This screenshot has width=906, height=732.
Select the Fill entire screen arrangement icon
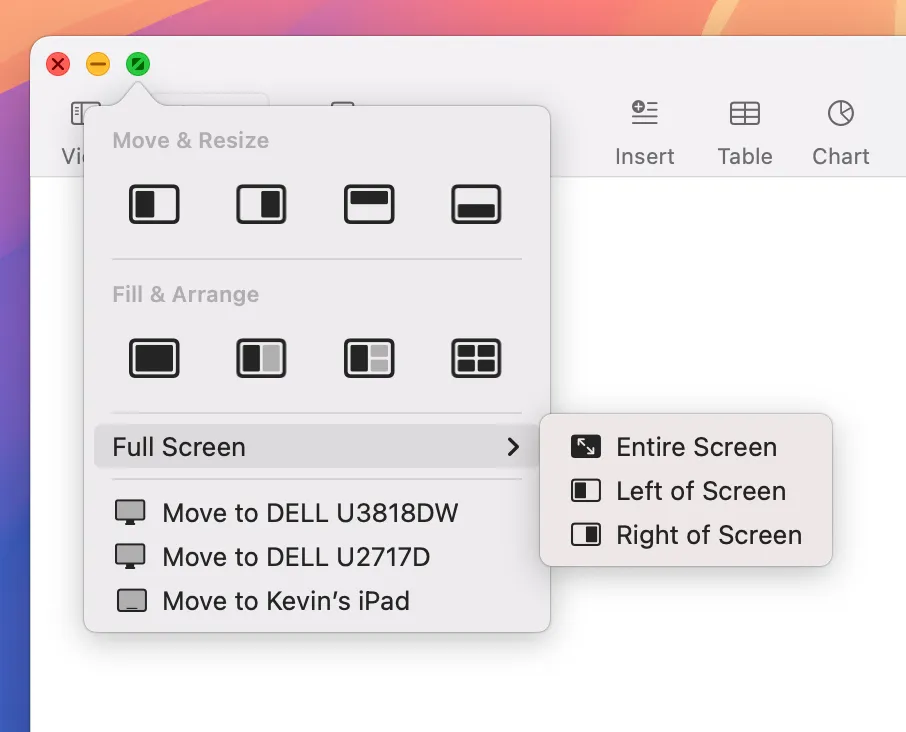[x=154, y=358]
